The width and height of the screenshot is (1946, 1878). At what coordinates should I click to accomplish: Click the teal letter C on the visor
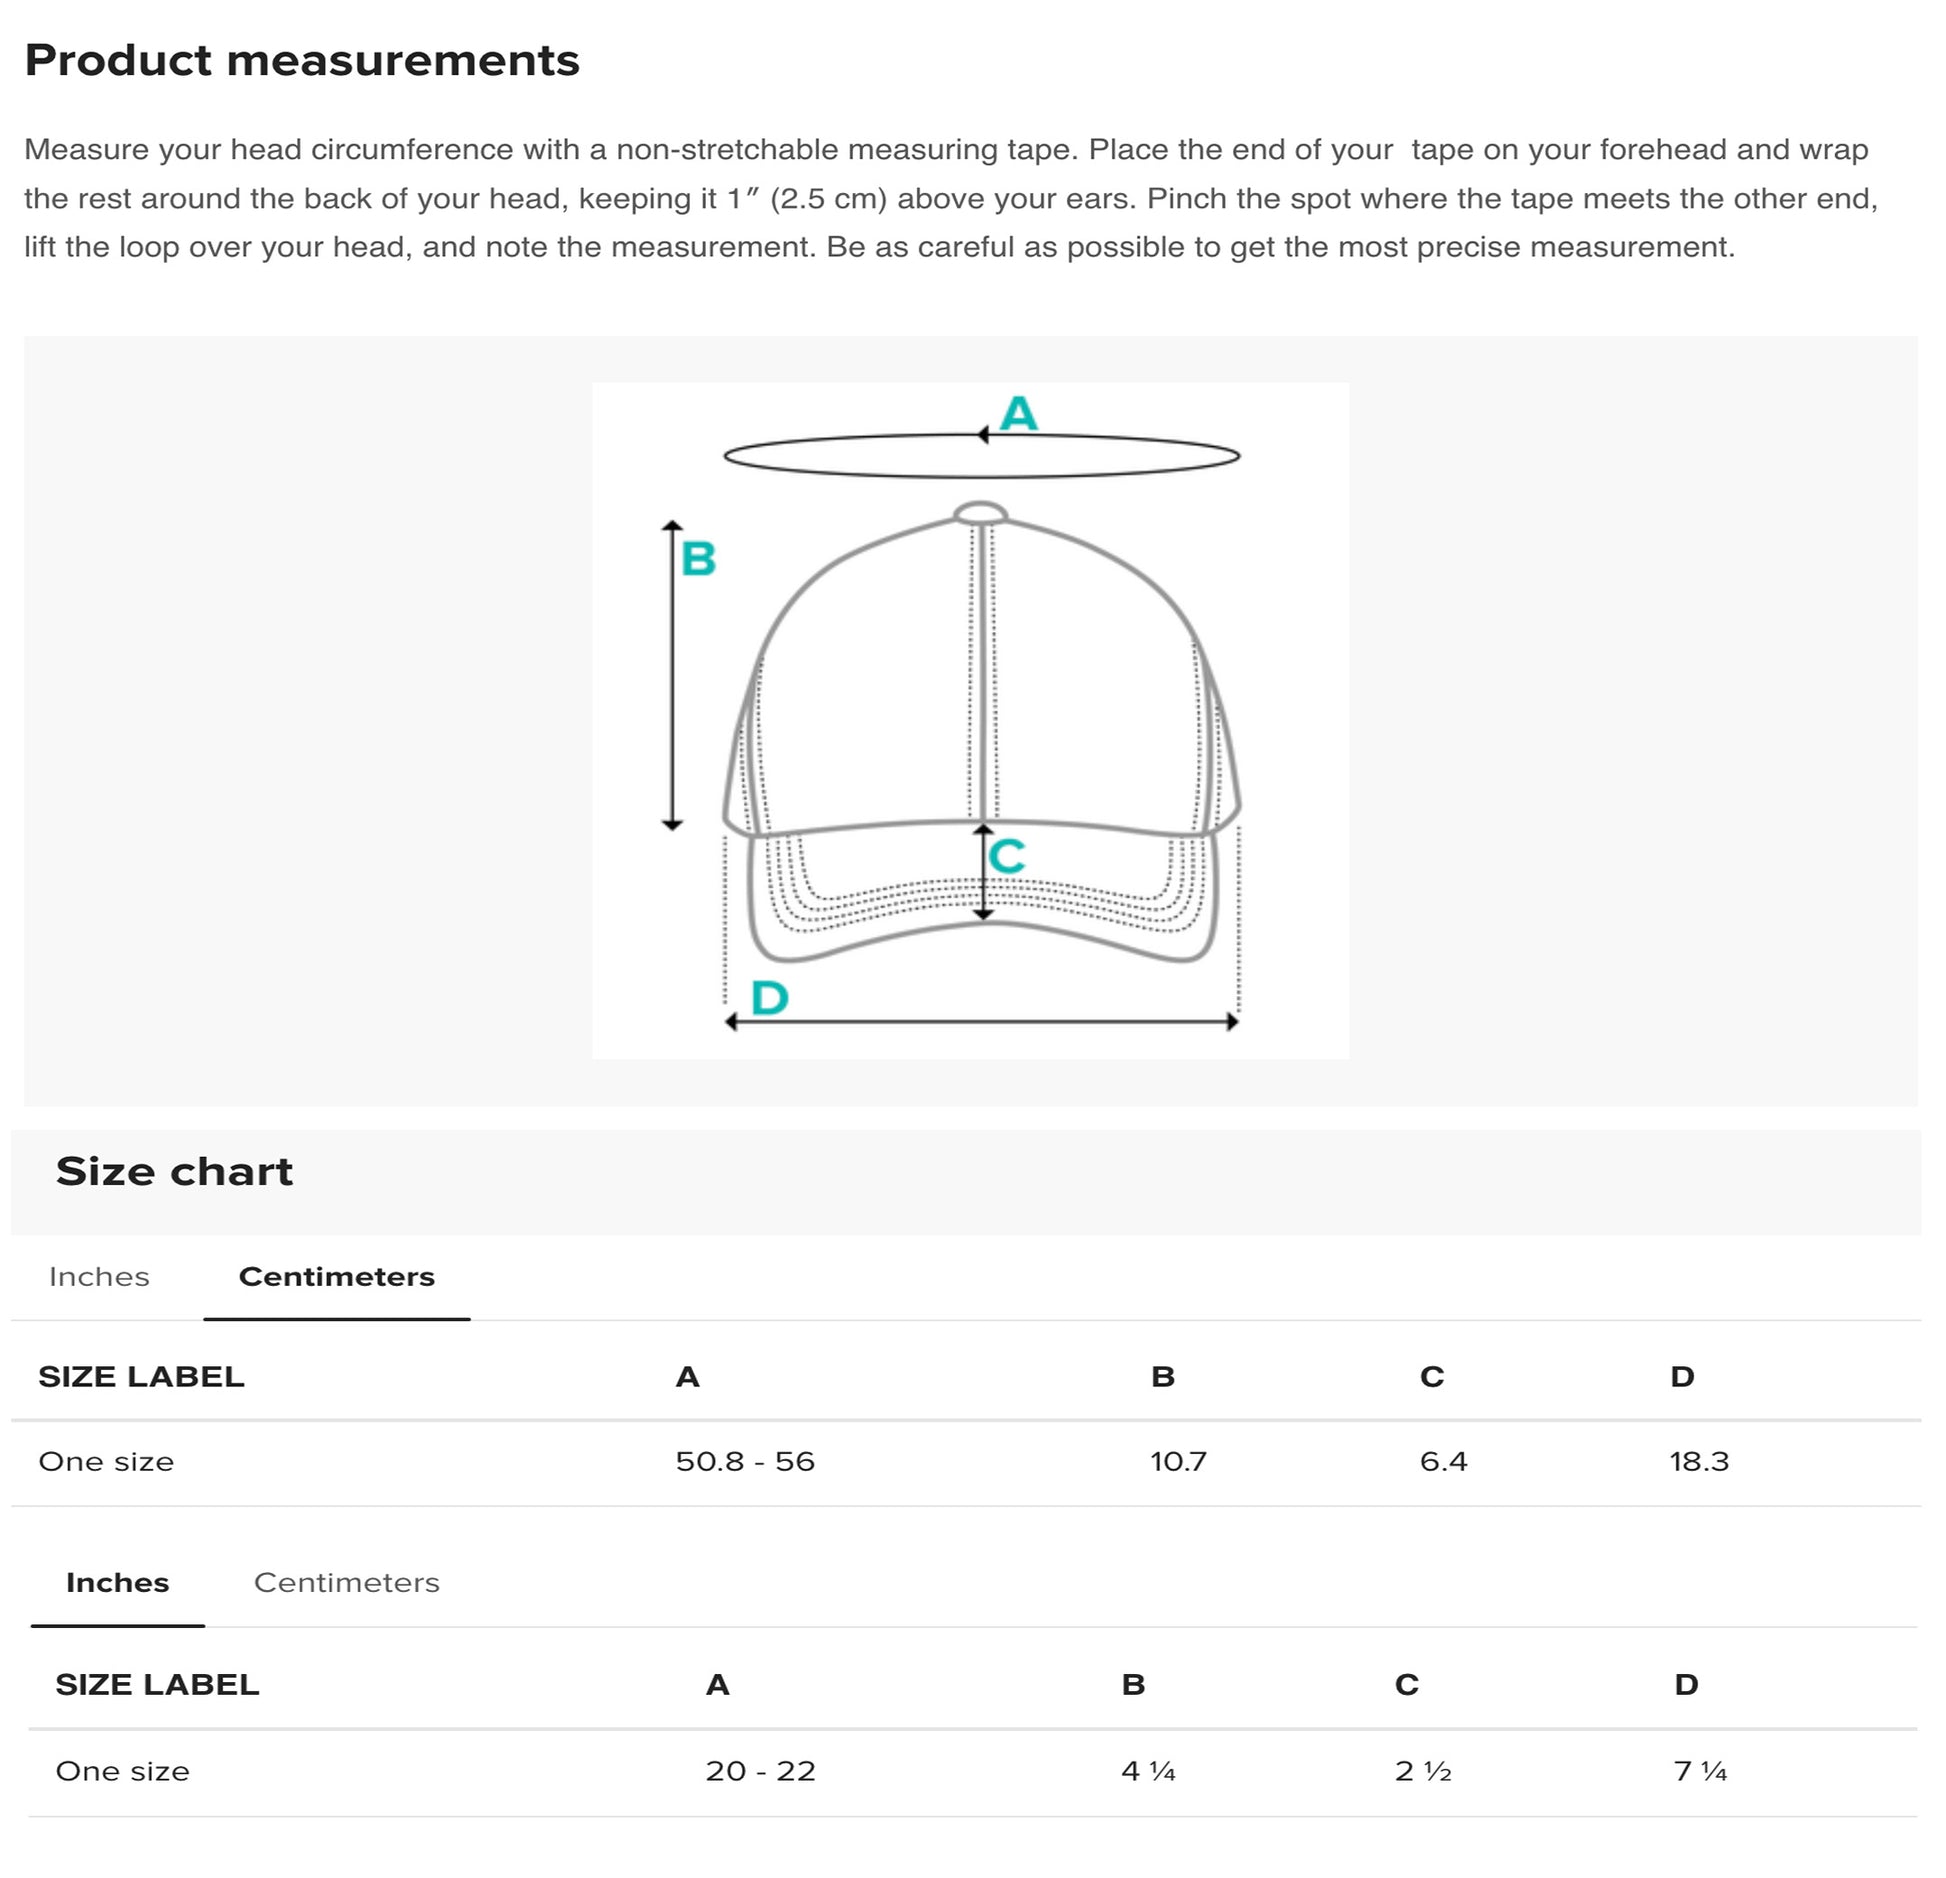1007,856
